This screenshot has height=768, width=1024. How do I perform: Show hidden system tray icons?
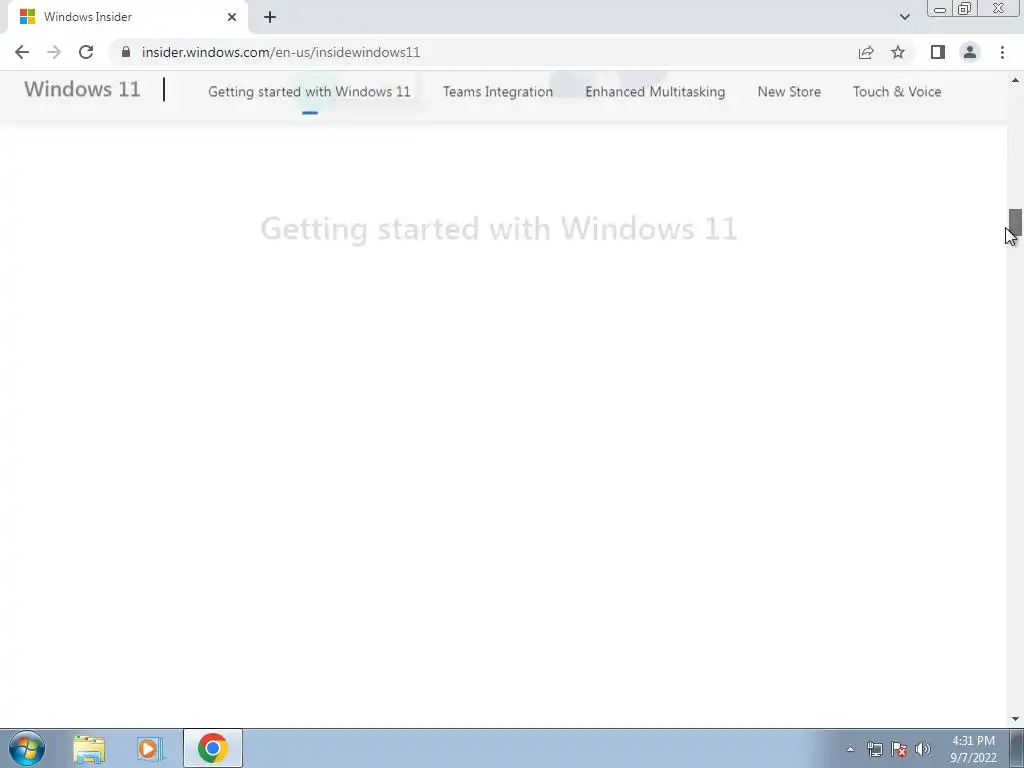[850, 749]
